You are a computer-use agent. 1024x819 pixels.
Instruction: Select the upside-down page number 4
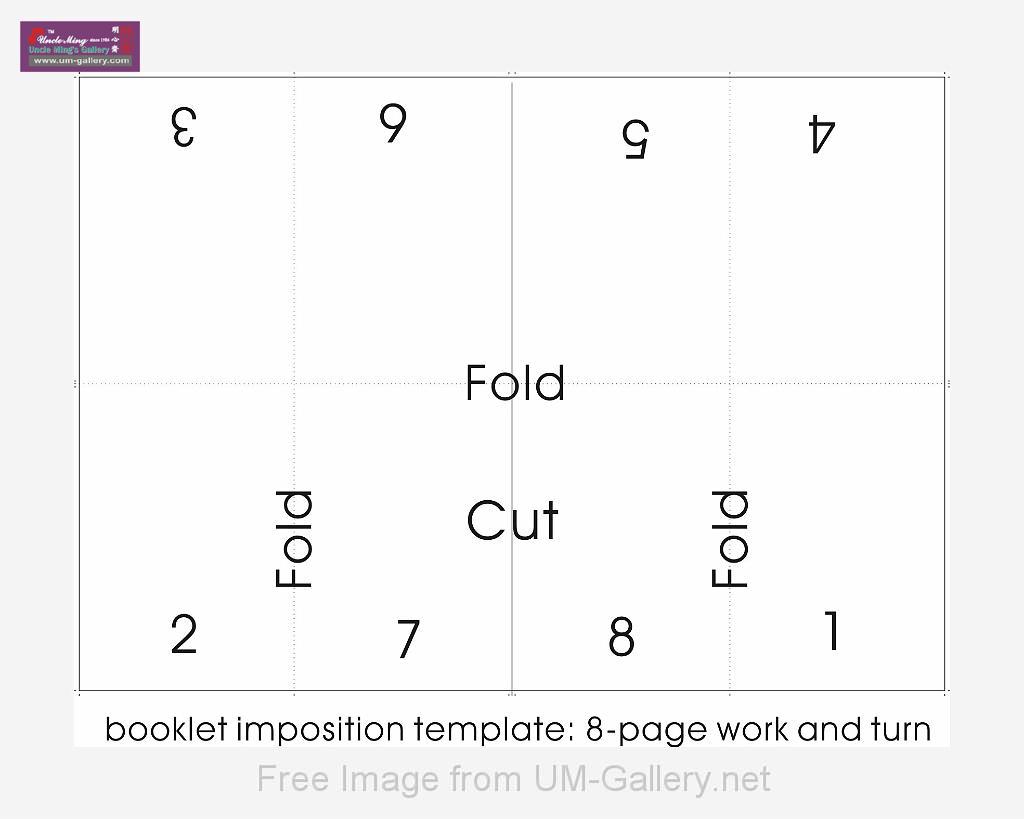pos(820,135)
